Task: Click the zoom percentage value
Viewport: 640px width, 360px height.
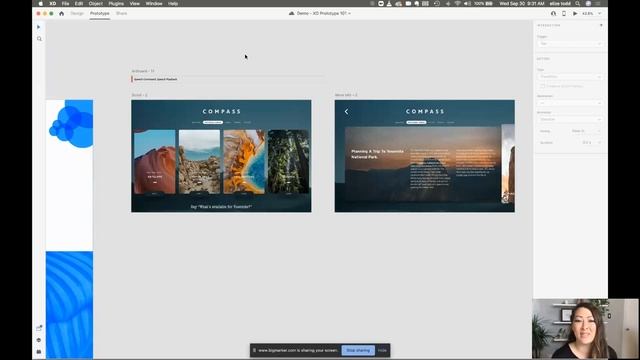Action: [x=587, y=13]
